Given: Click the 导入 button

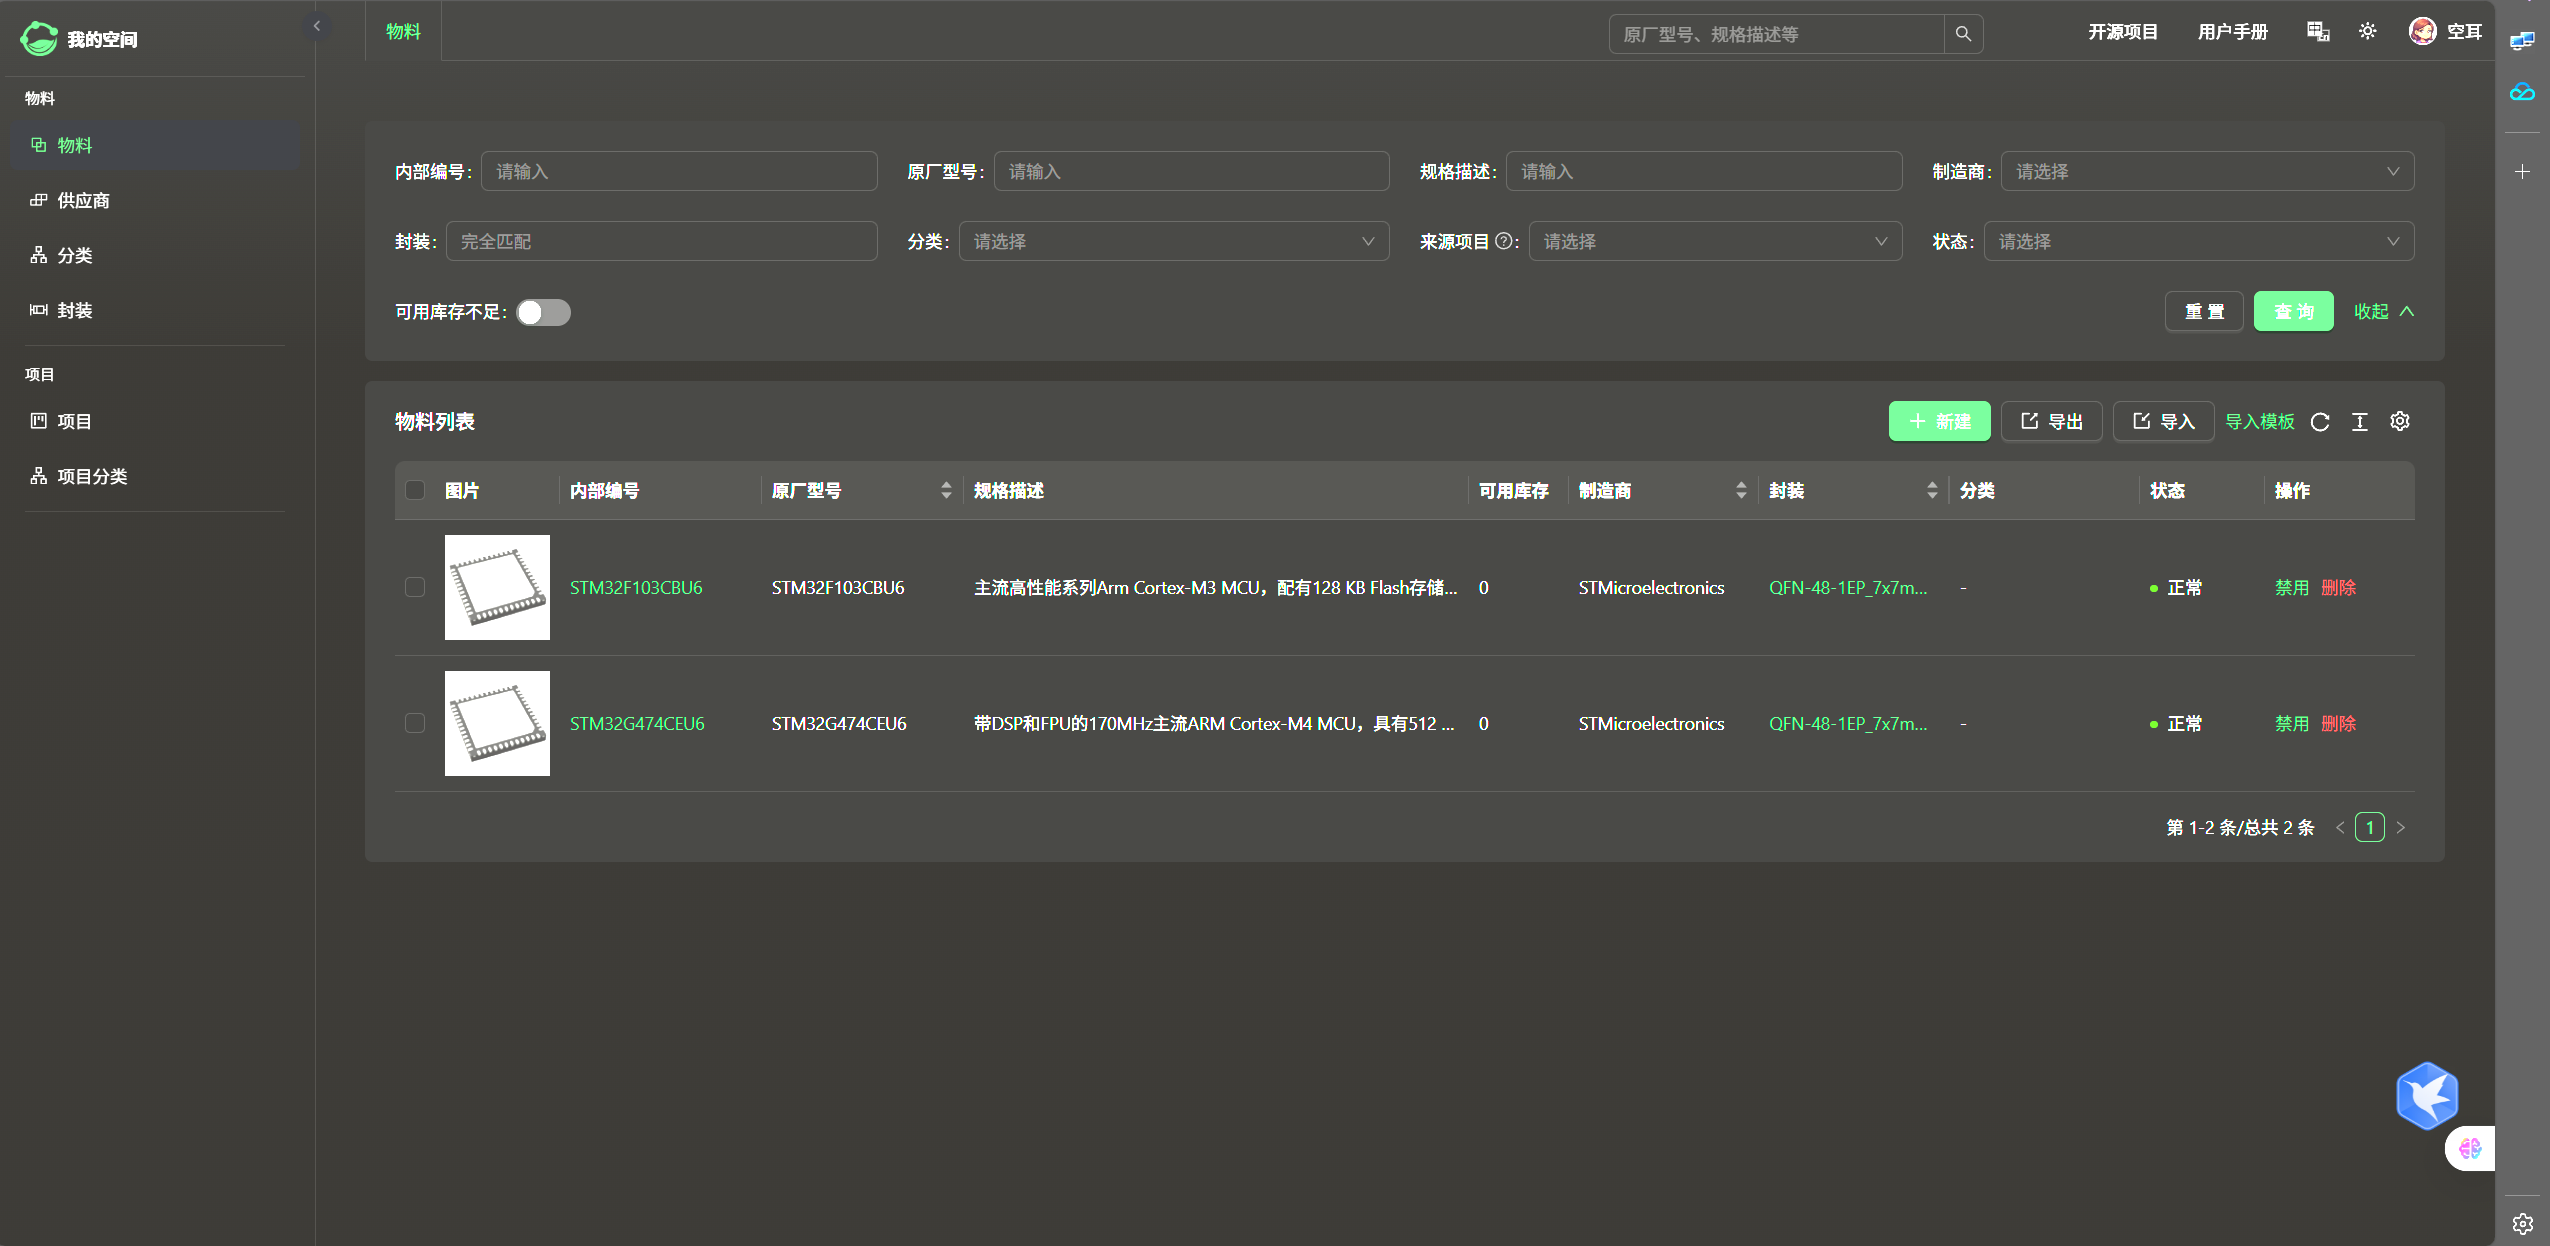Looking at the screenshot, I should click(2164, 421).
